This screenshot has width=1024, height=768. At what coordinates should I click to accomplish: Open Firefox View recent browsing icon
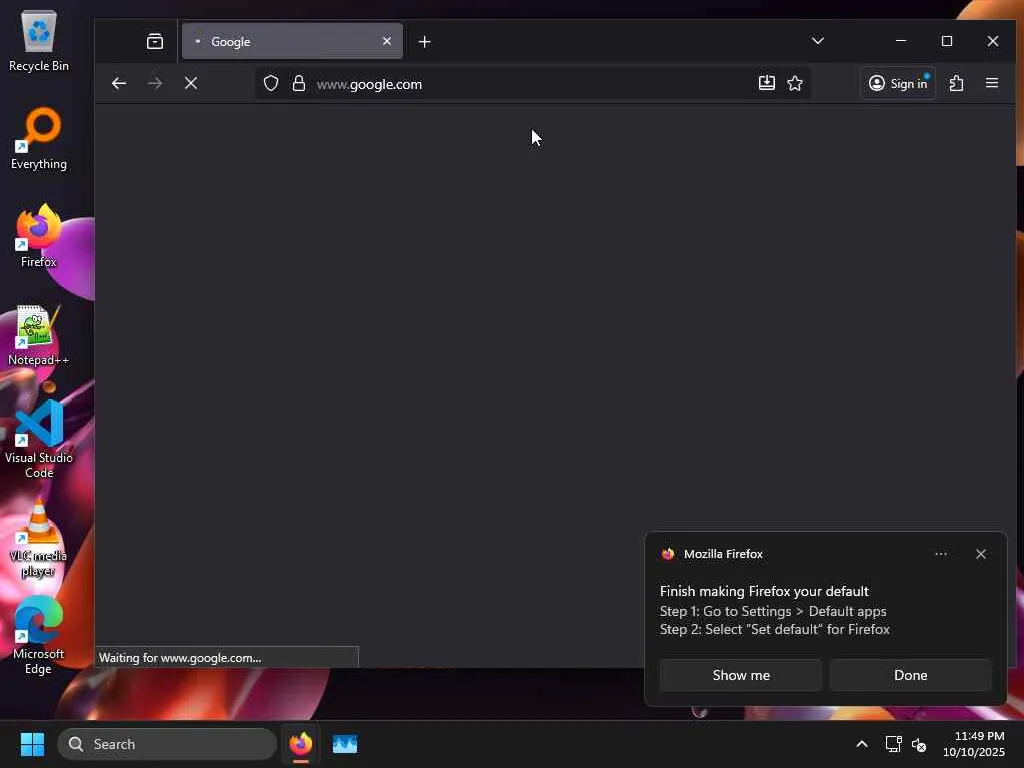pyautogui.click(x=155, y=42)
